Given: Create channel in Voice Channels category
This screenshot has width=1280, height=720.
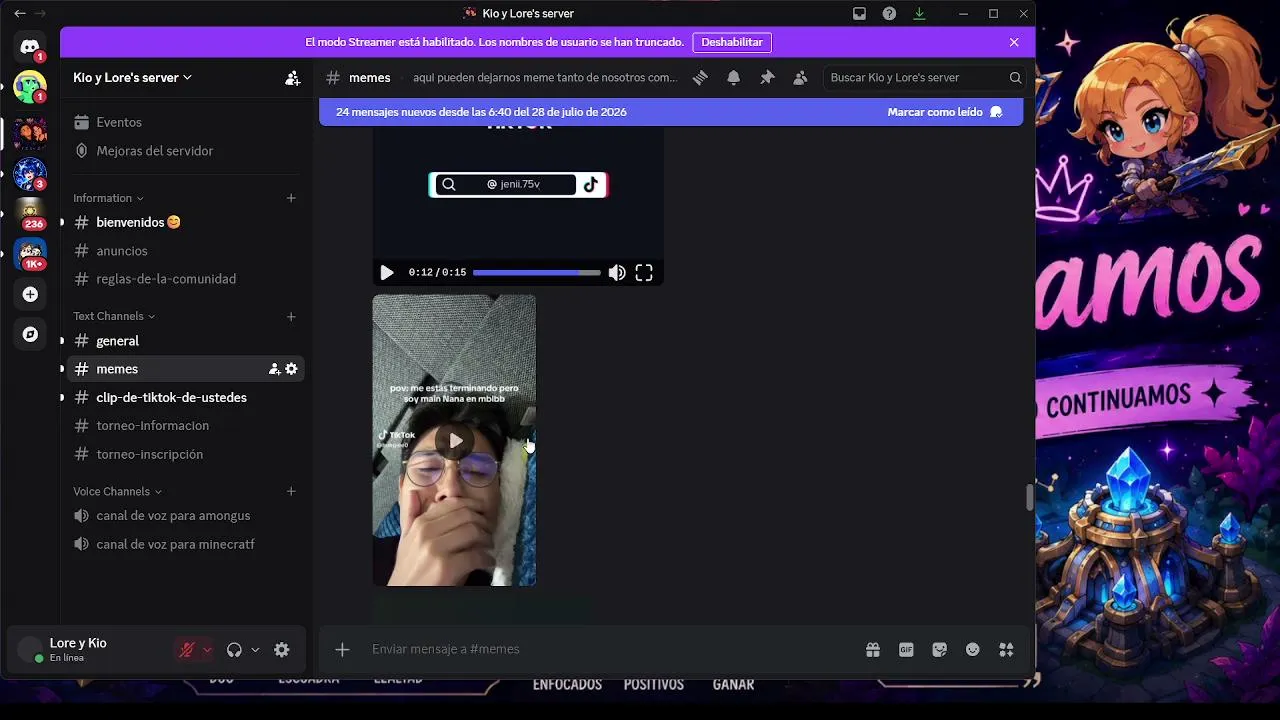Looking at the screenshot, I should coord(291,492).
